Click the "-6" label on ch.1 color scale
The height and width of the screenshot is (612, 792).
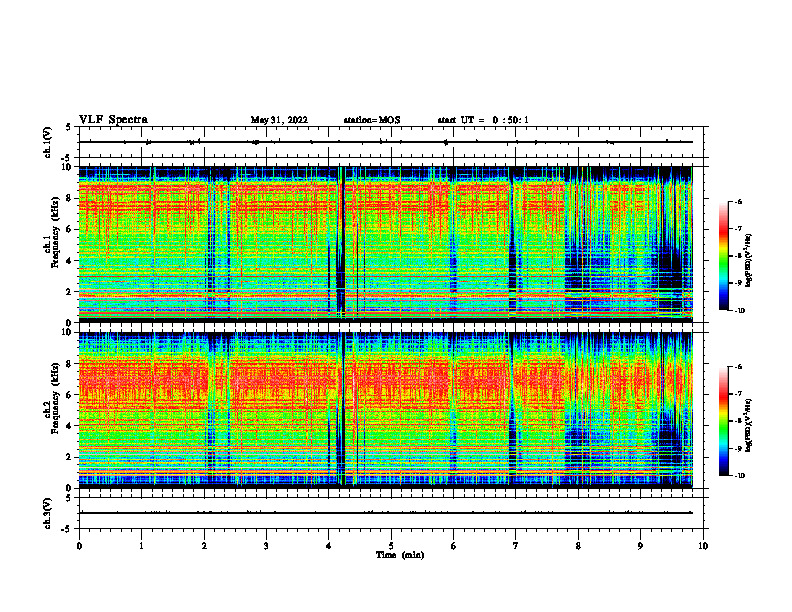click(737, 201)
